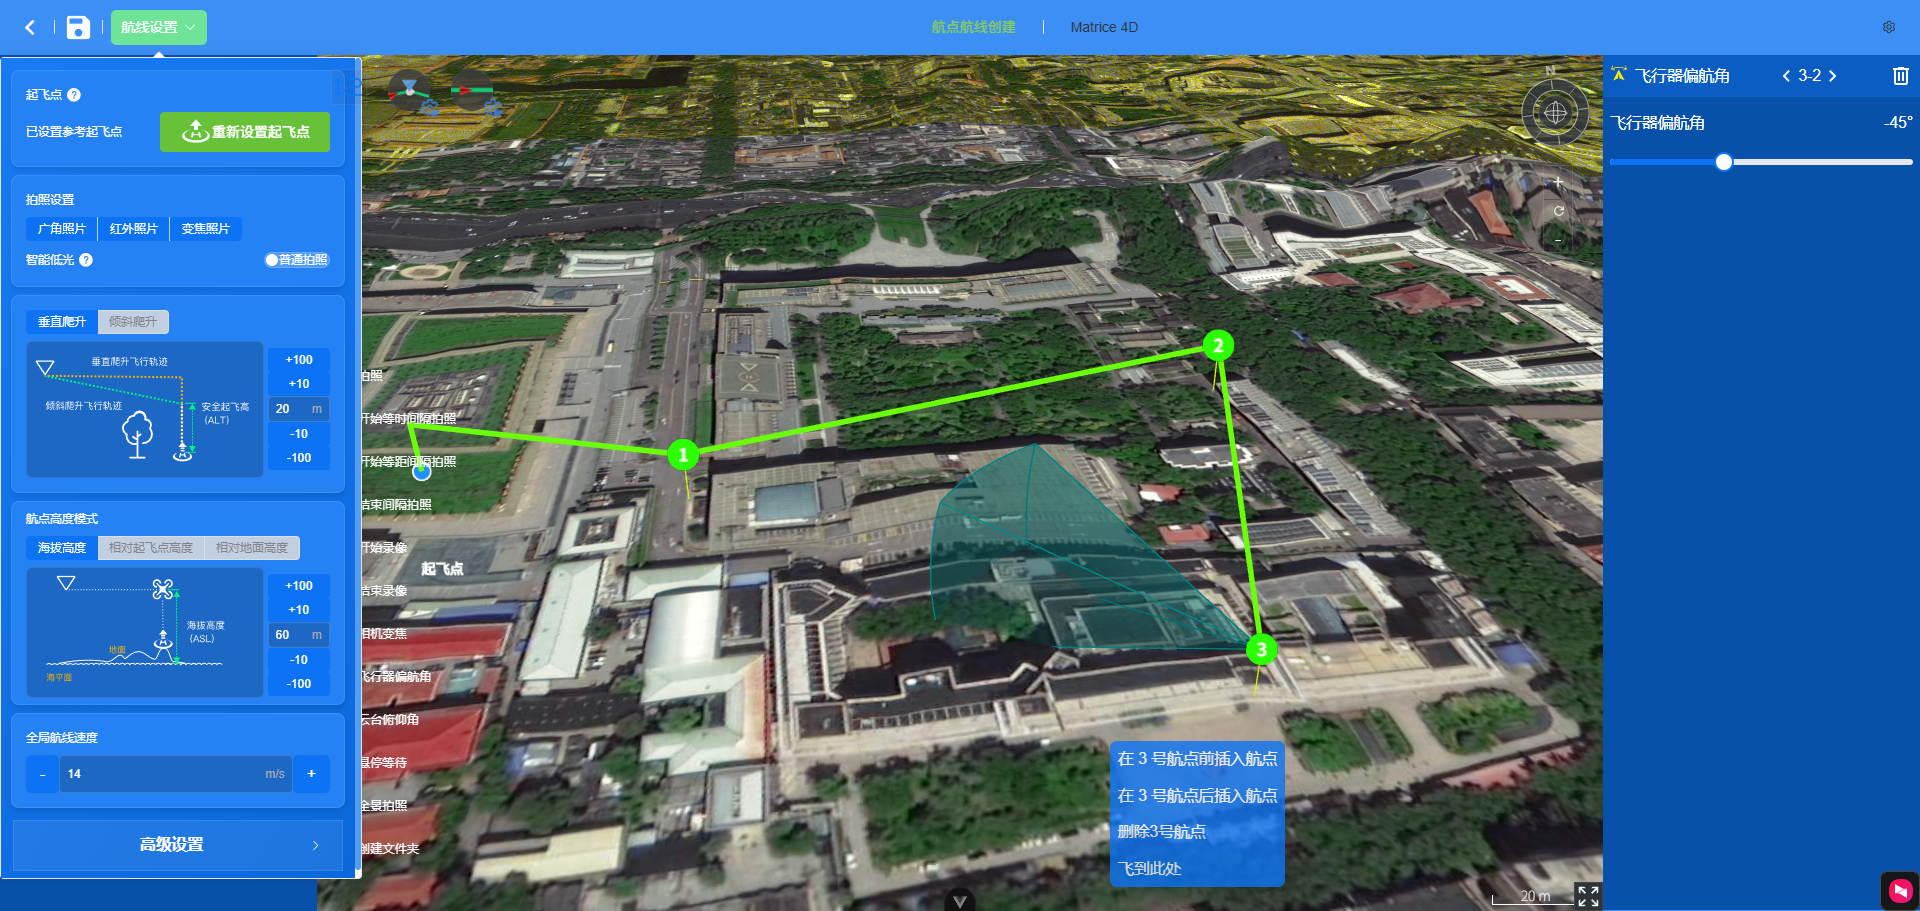The width and height of the screenshot is (1920, 911).
Task: Zoom out the map with minus
Action: (1558, 240)
